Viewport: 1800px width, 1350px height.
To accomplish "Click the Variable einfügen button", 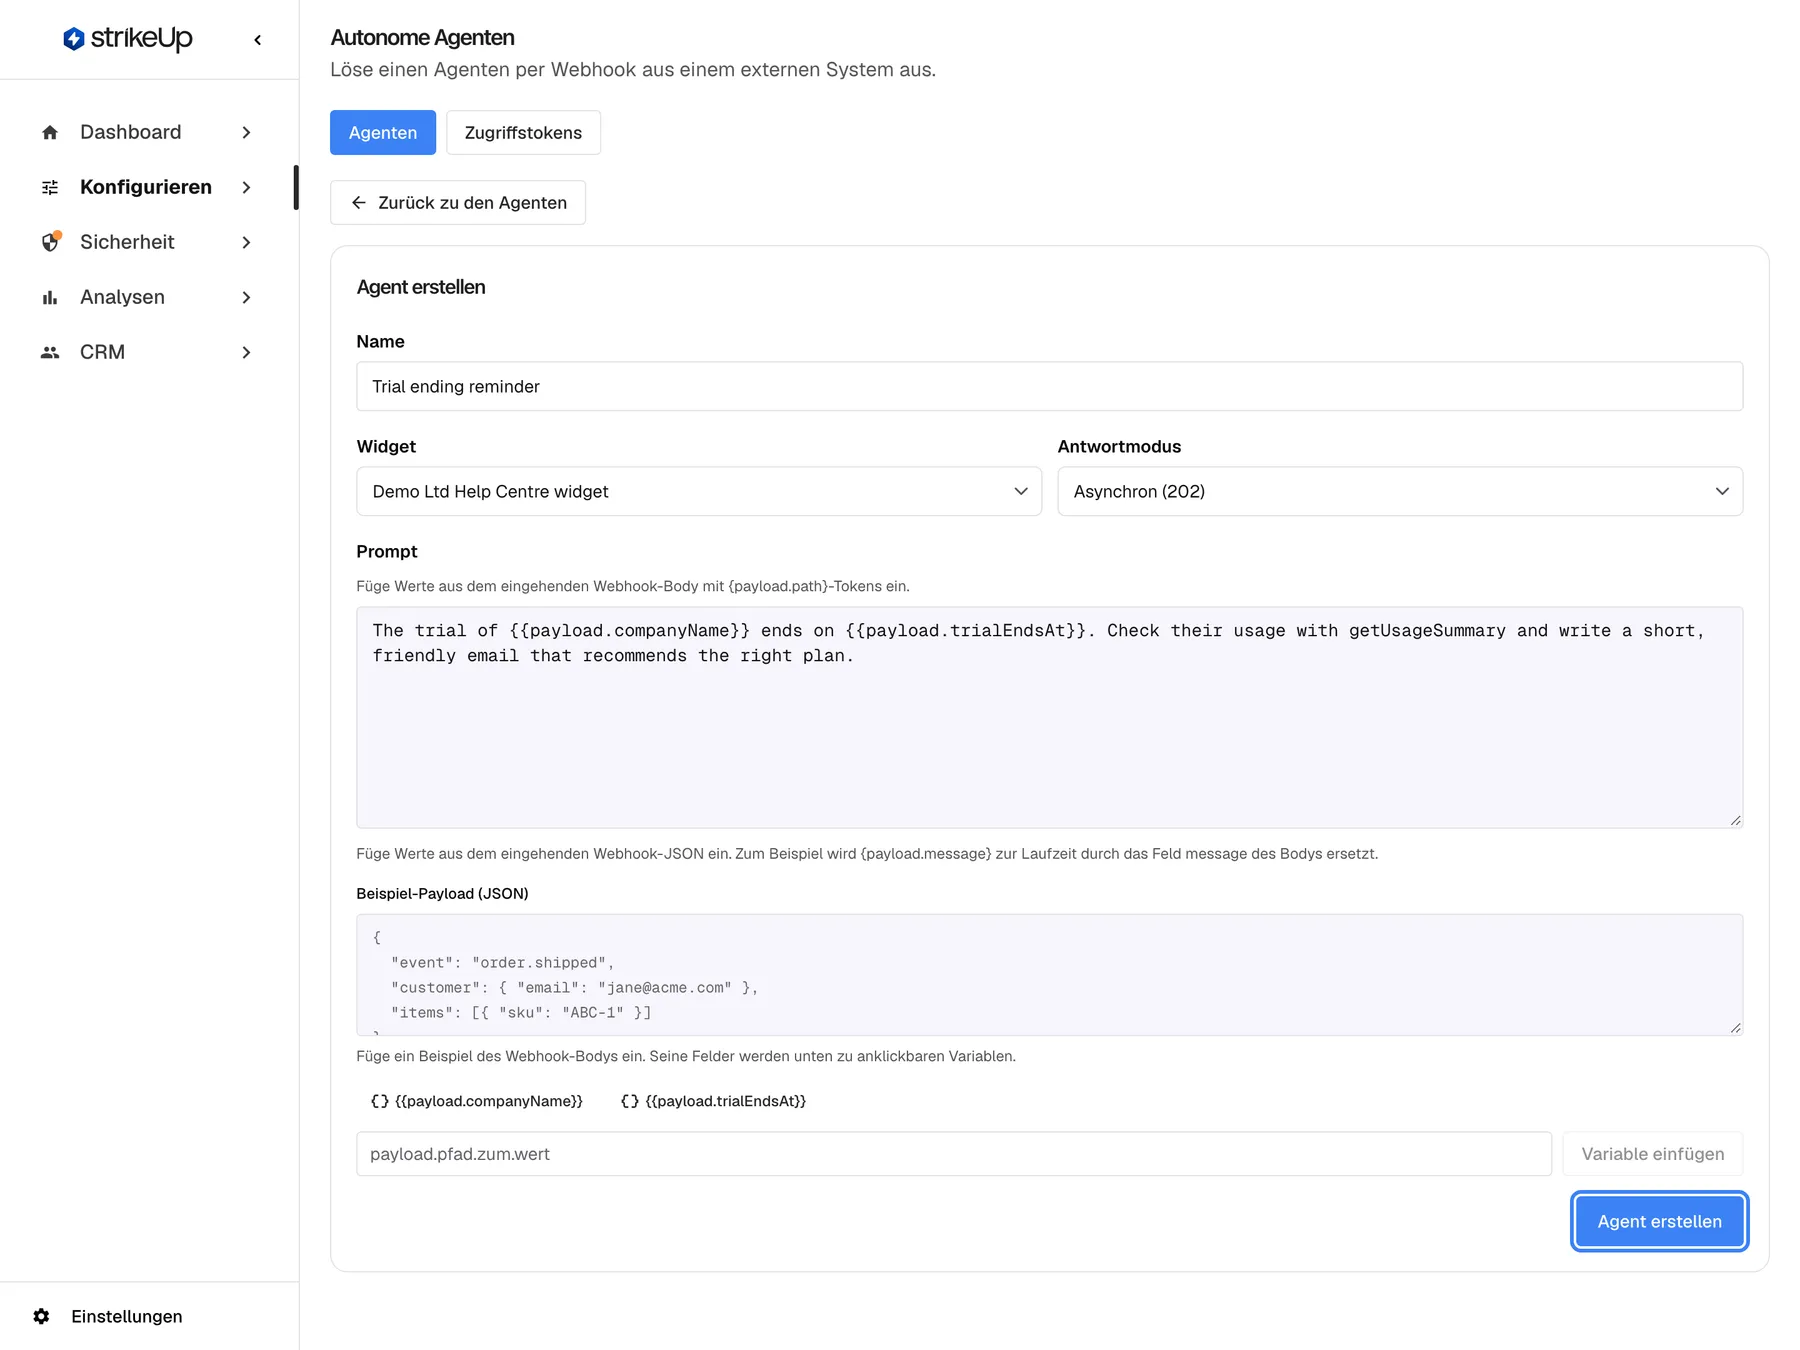I will tap(1652, 1154).
